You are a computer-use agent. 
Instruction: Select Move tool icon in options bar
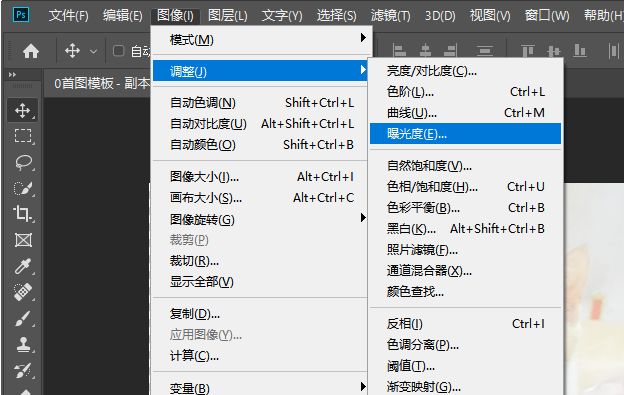pyautogui.click(x=72, y=51)
